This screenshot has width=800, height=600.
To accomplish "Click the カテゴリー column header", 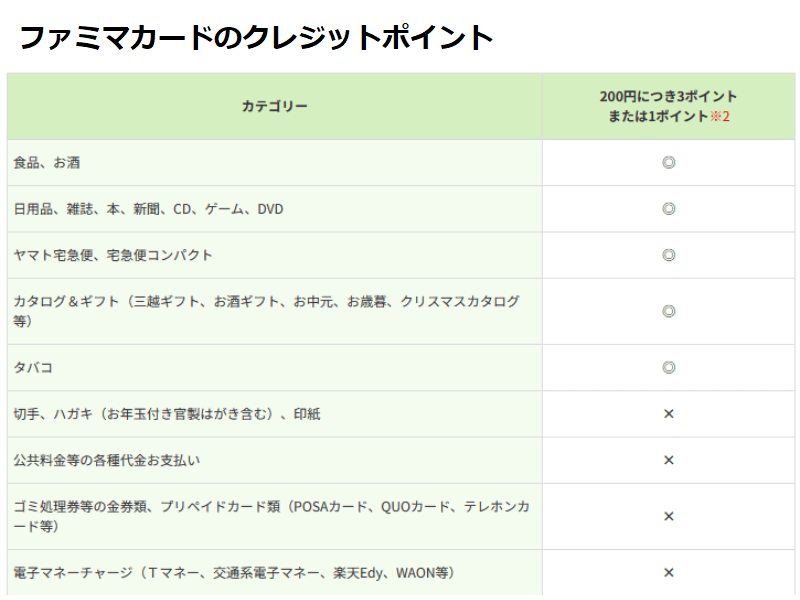I will 274,106.
